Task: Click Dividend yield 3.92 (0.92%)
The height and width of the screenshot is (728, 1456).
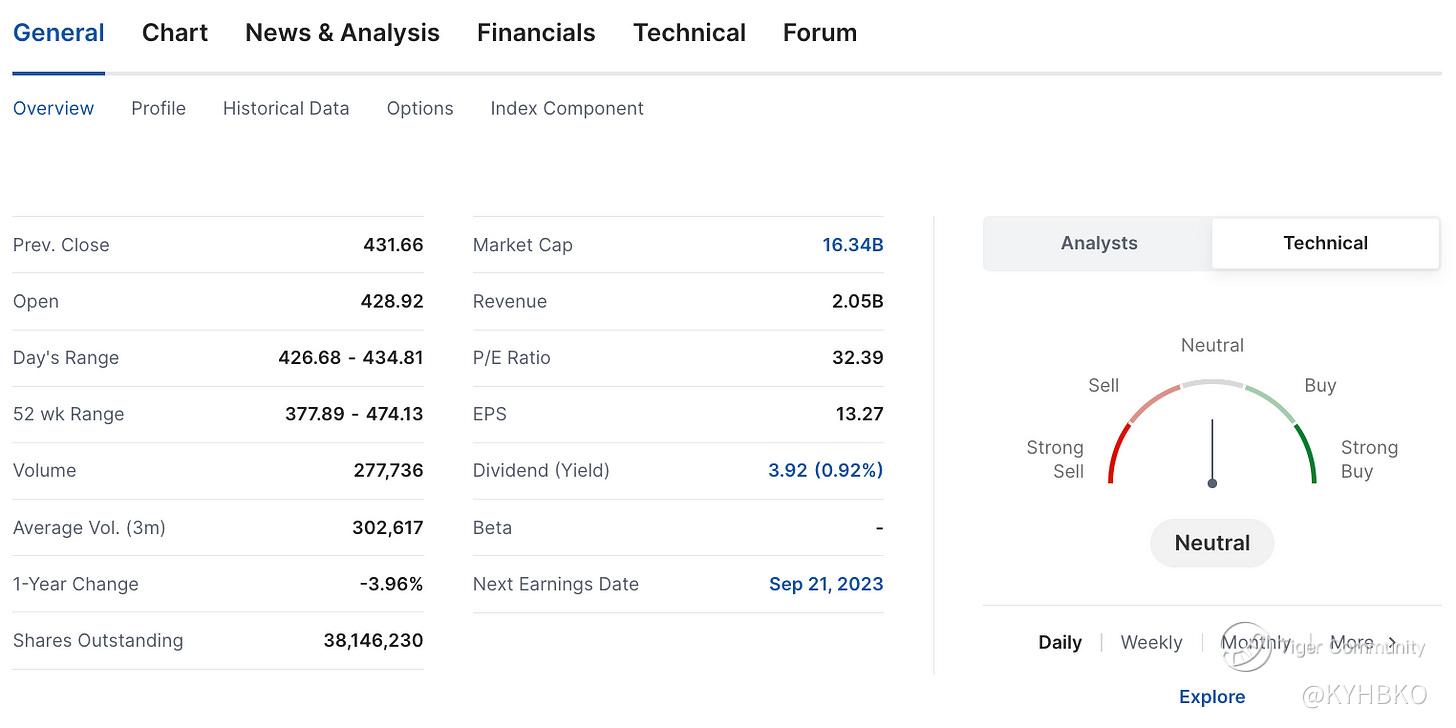Action: click(825, 470)
